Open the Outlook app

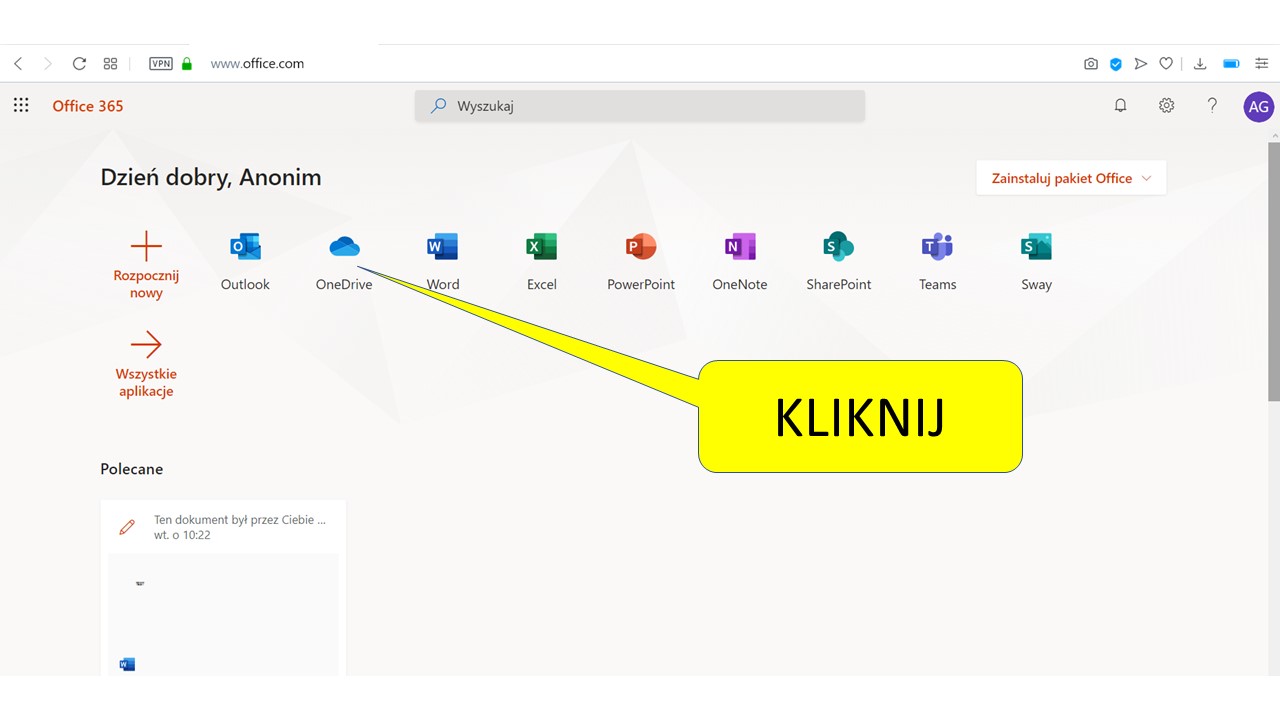245,262
